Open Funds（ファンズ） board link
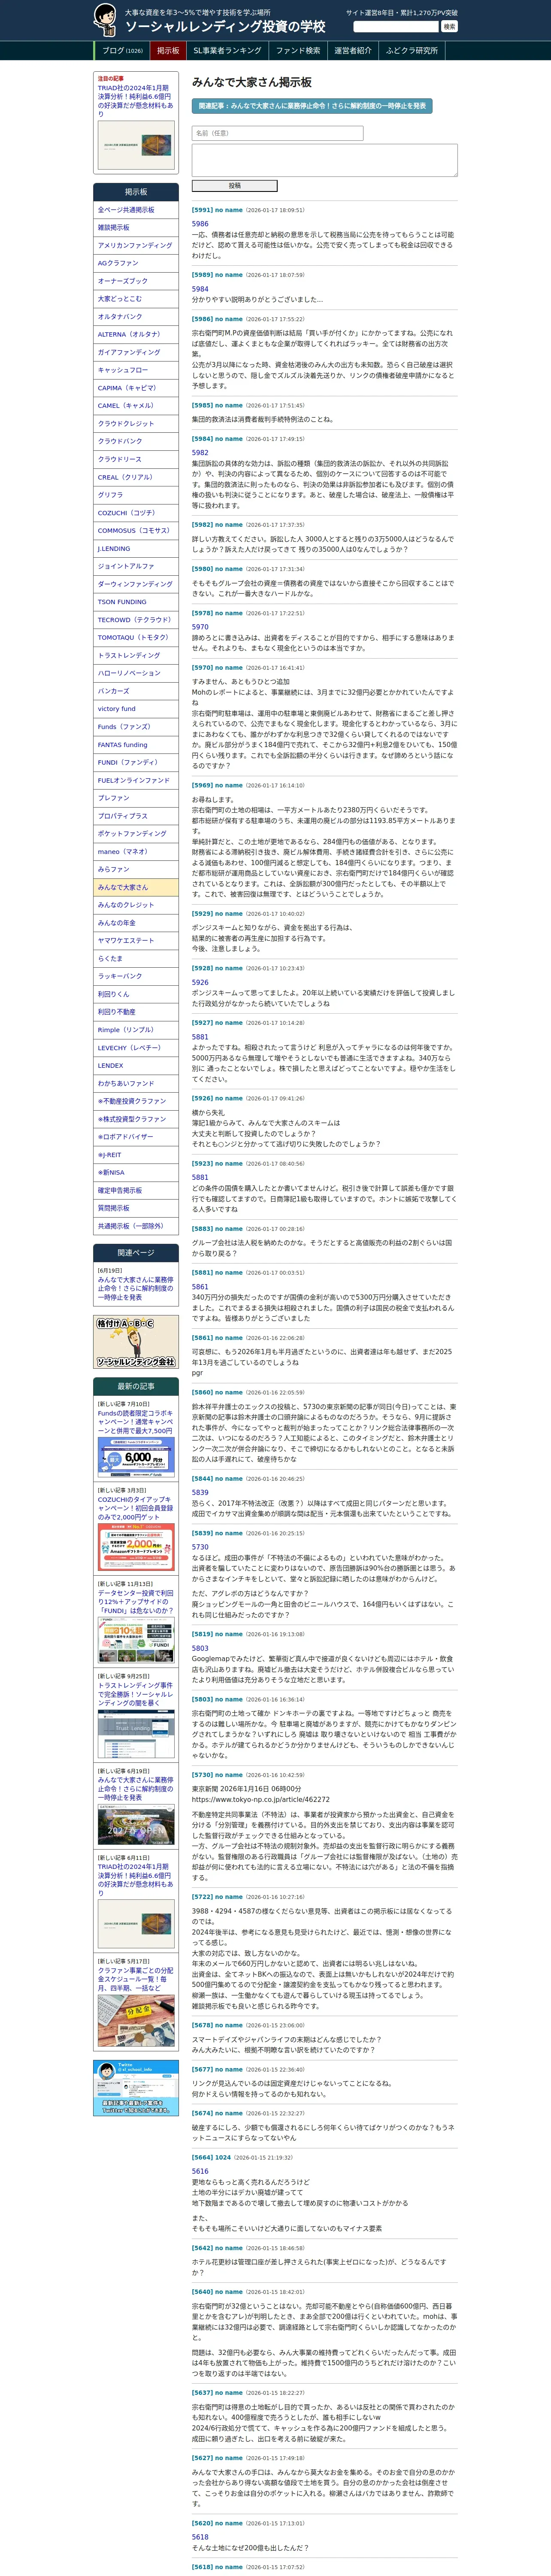551x2576 pixels. coord(136,727)
